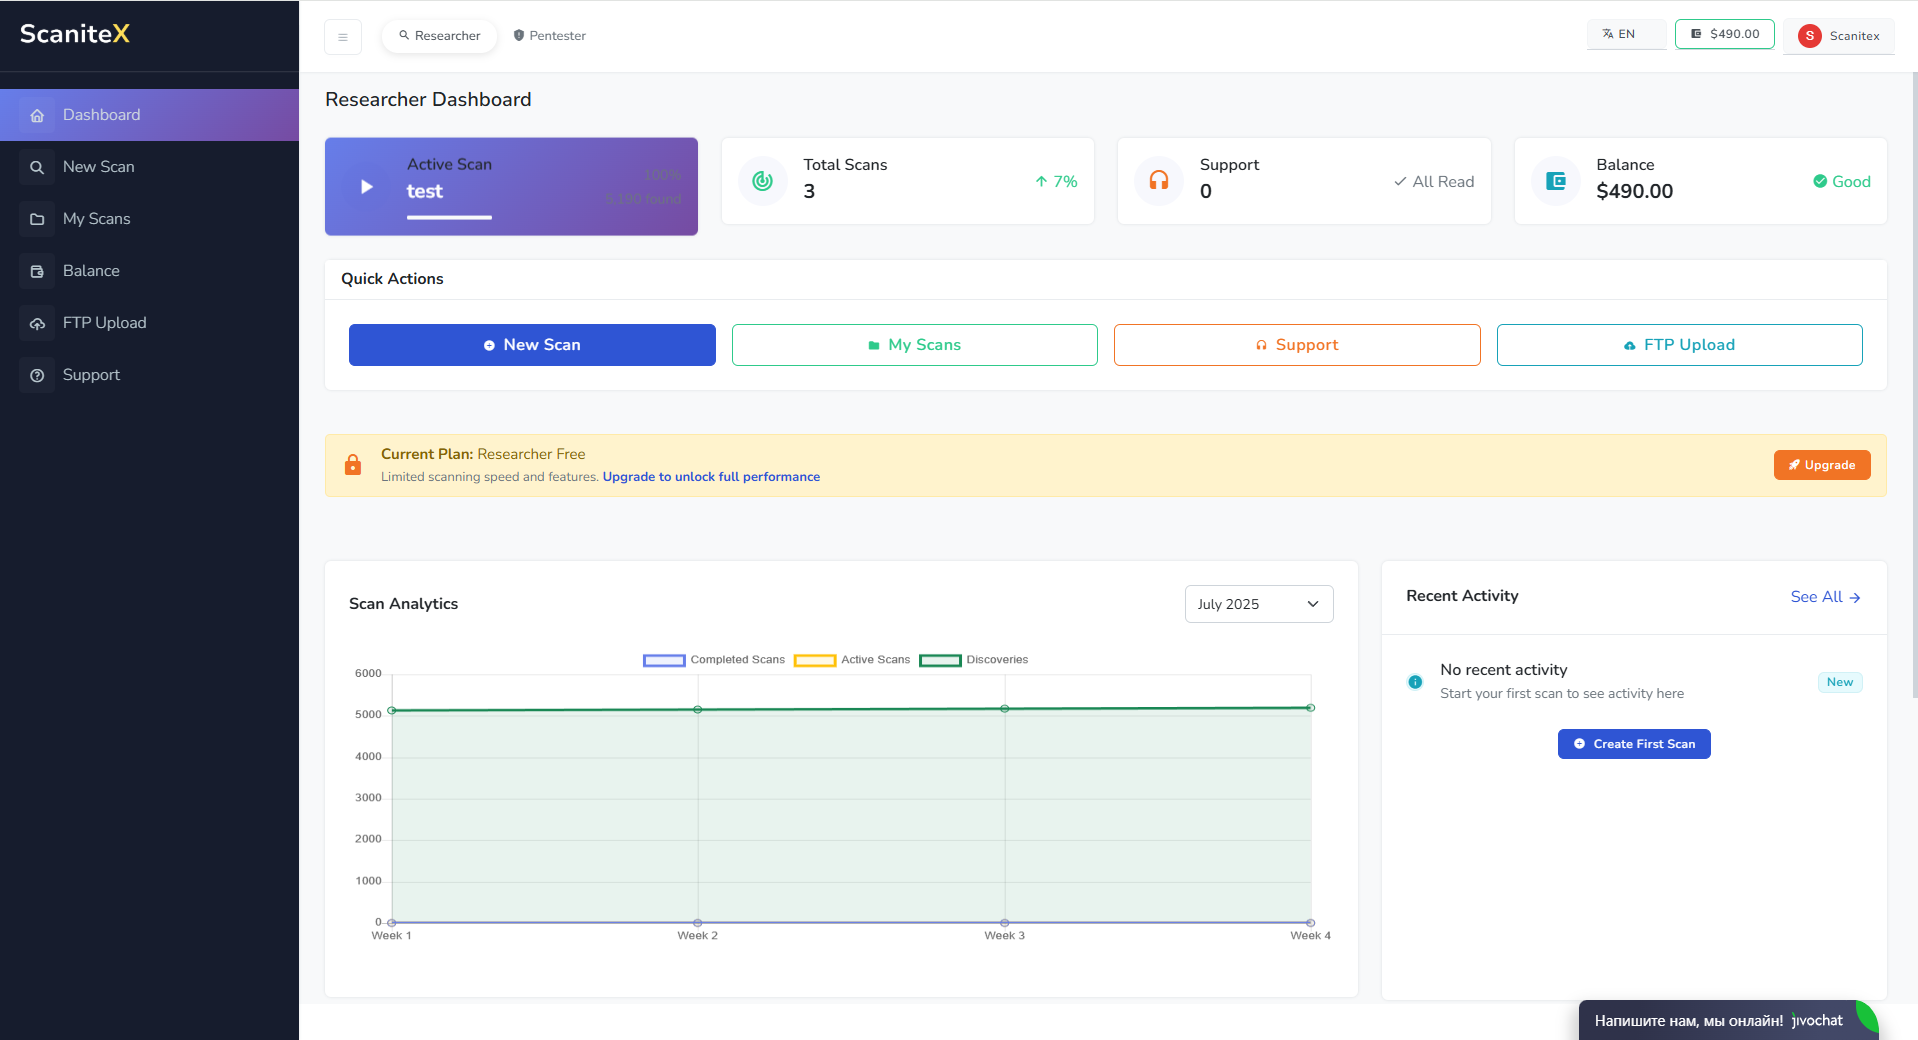Click the red S user avatar

coord(1809,36)
